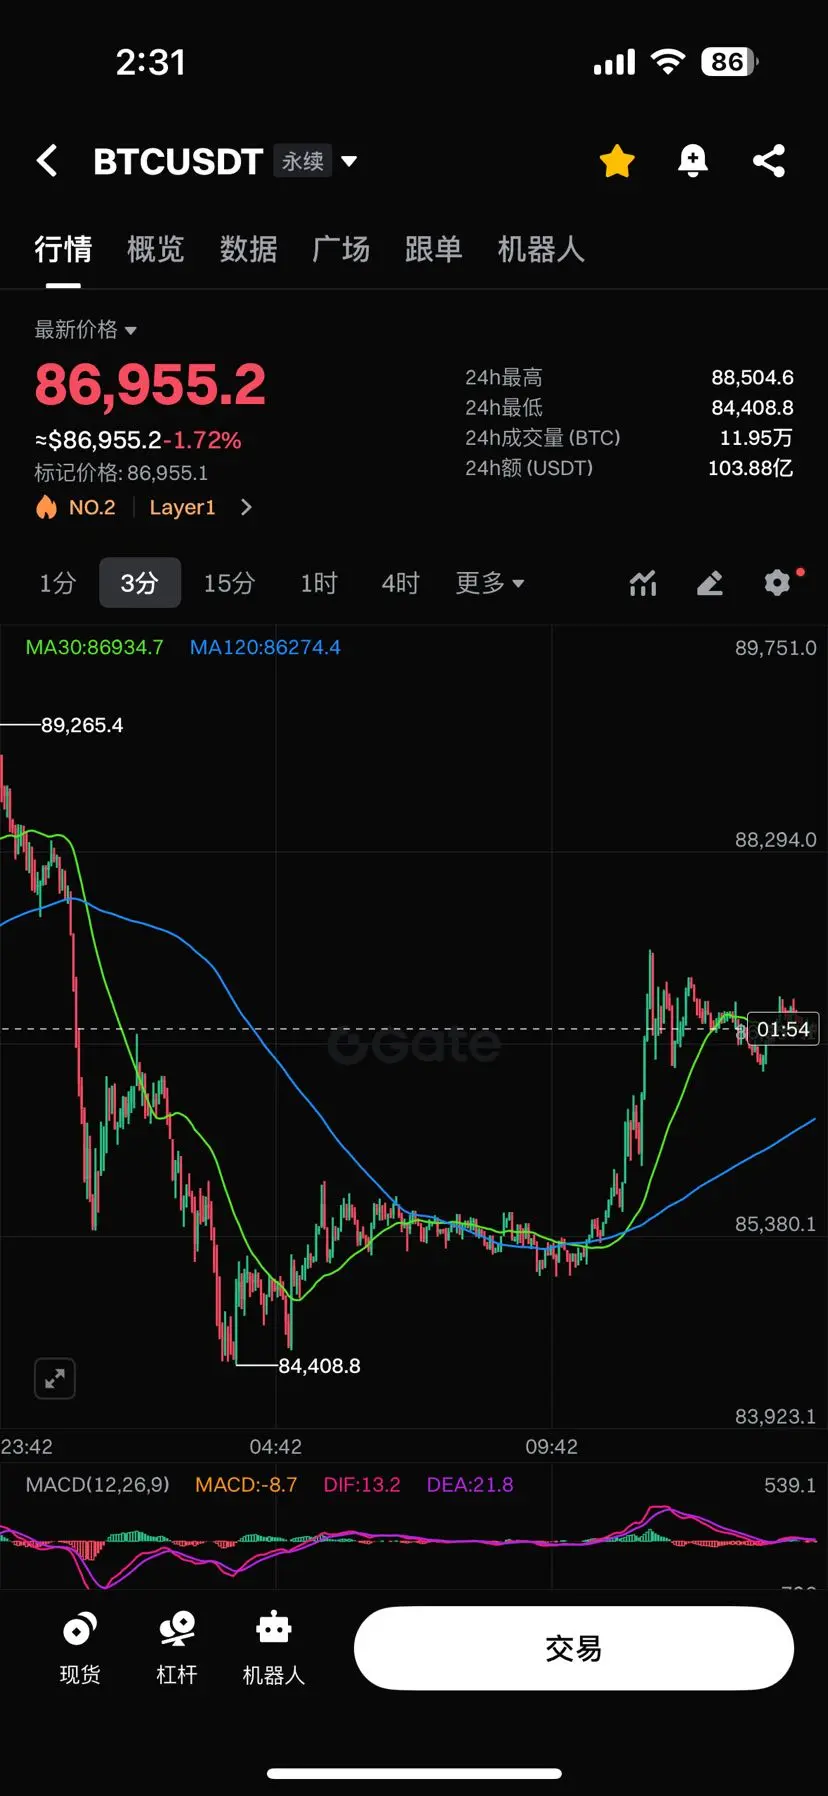
Task: Tap the 88,294.0 price axis label
Action: click(x=776, y=840)
